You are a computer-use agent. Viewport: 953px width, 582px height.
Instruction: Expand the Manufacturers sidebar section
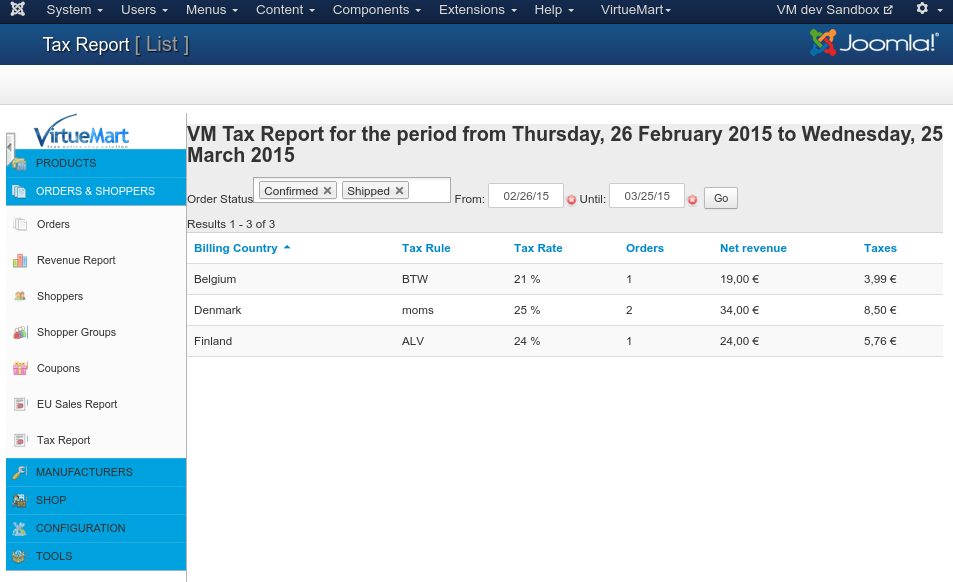[x=84, y=472]
